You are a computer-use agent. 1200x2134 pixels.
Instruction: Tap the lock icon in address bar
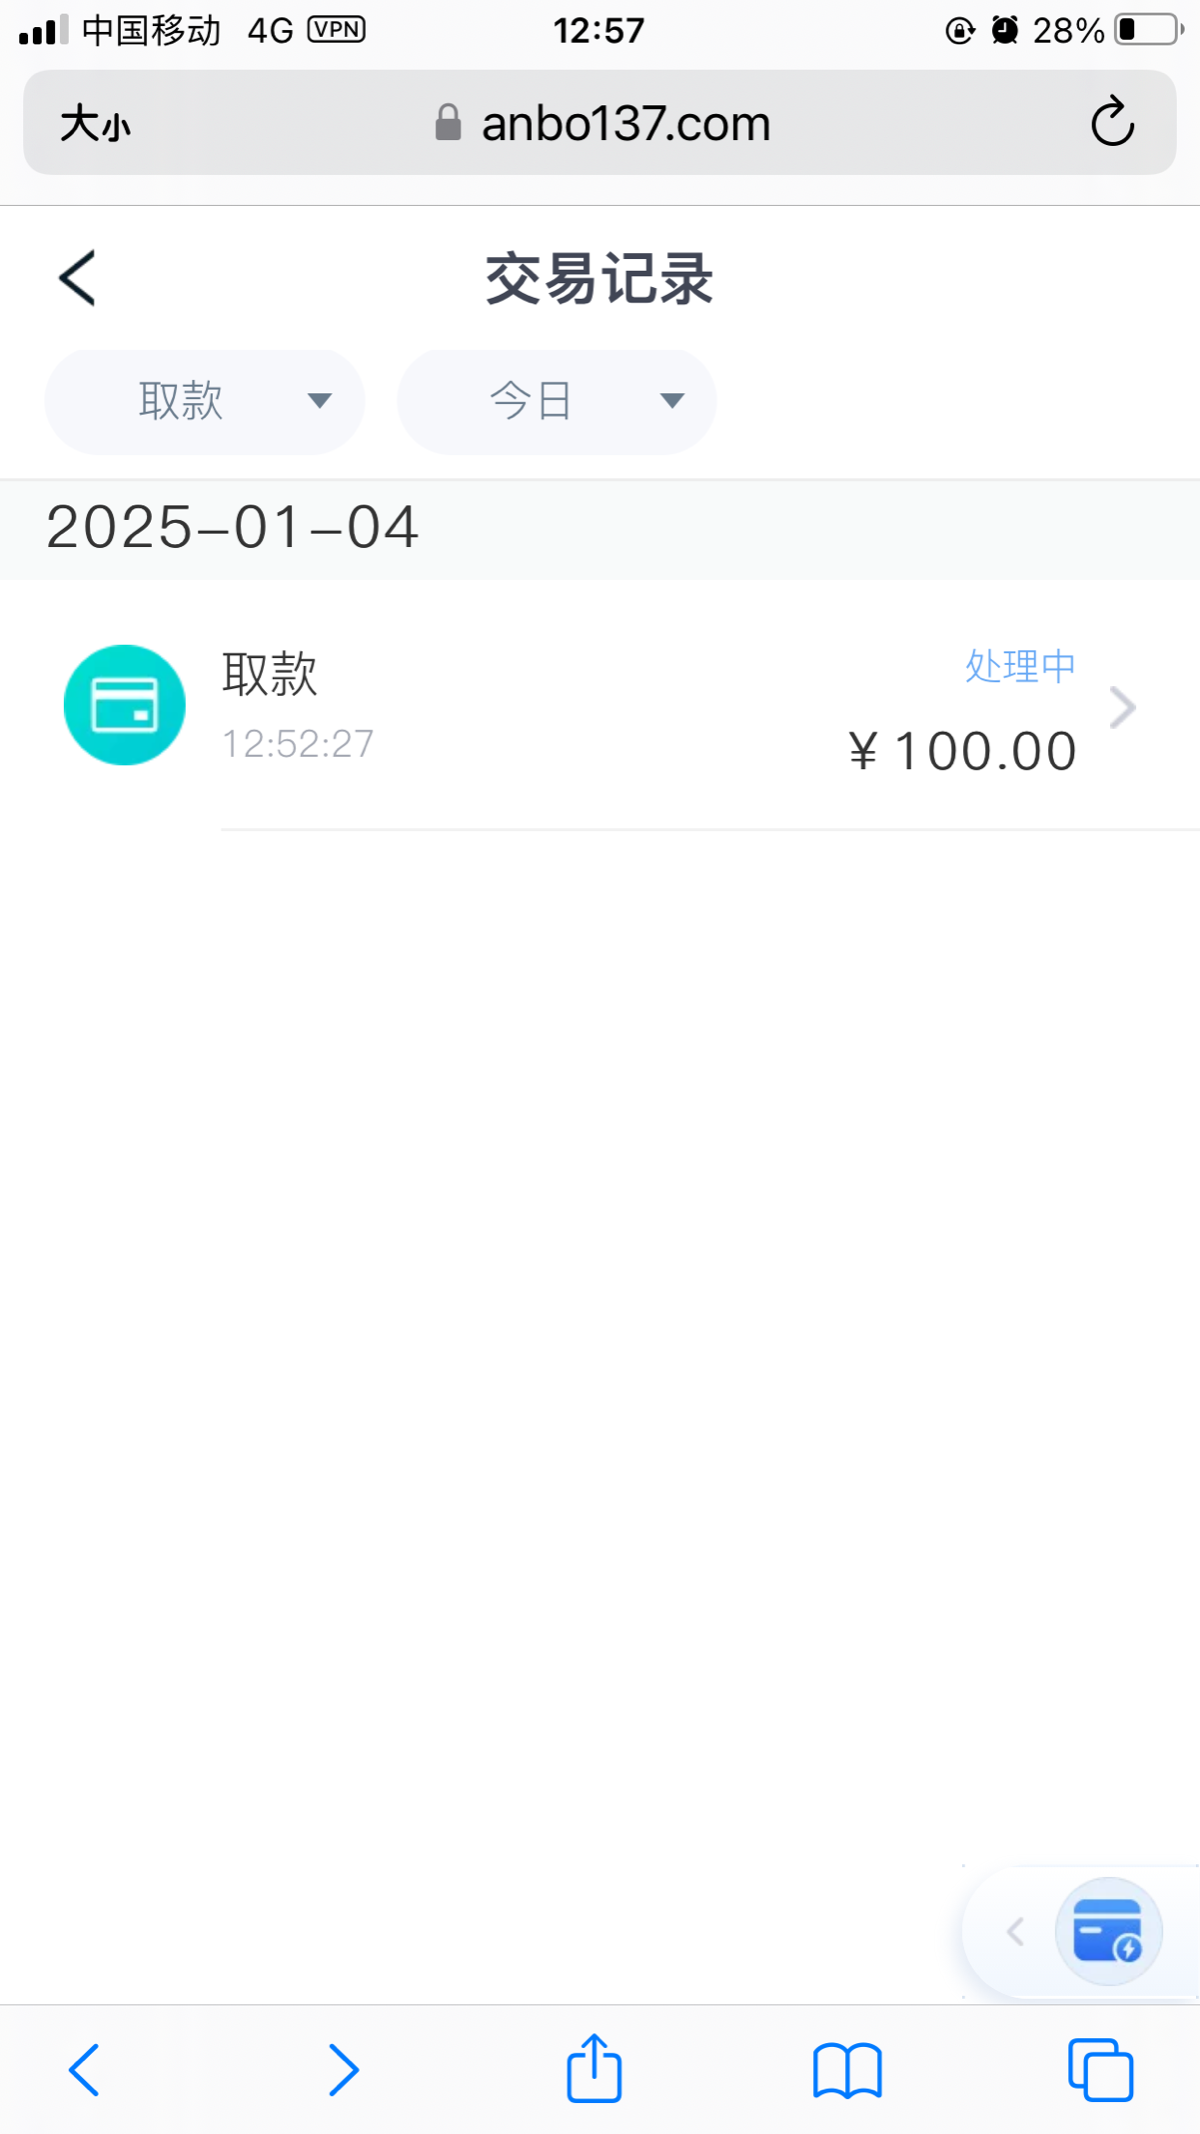point(448,123)
